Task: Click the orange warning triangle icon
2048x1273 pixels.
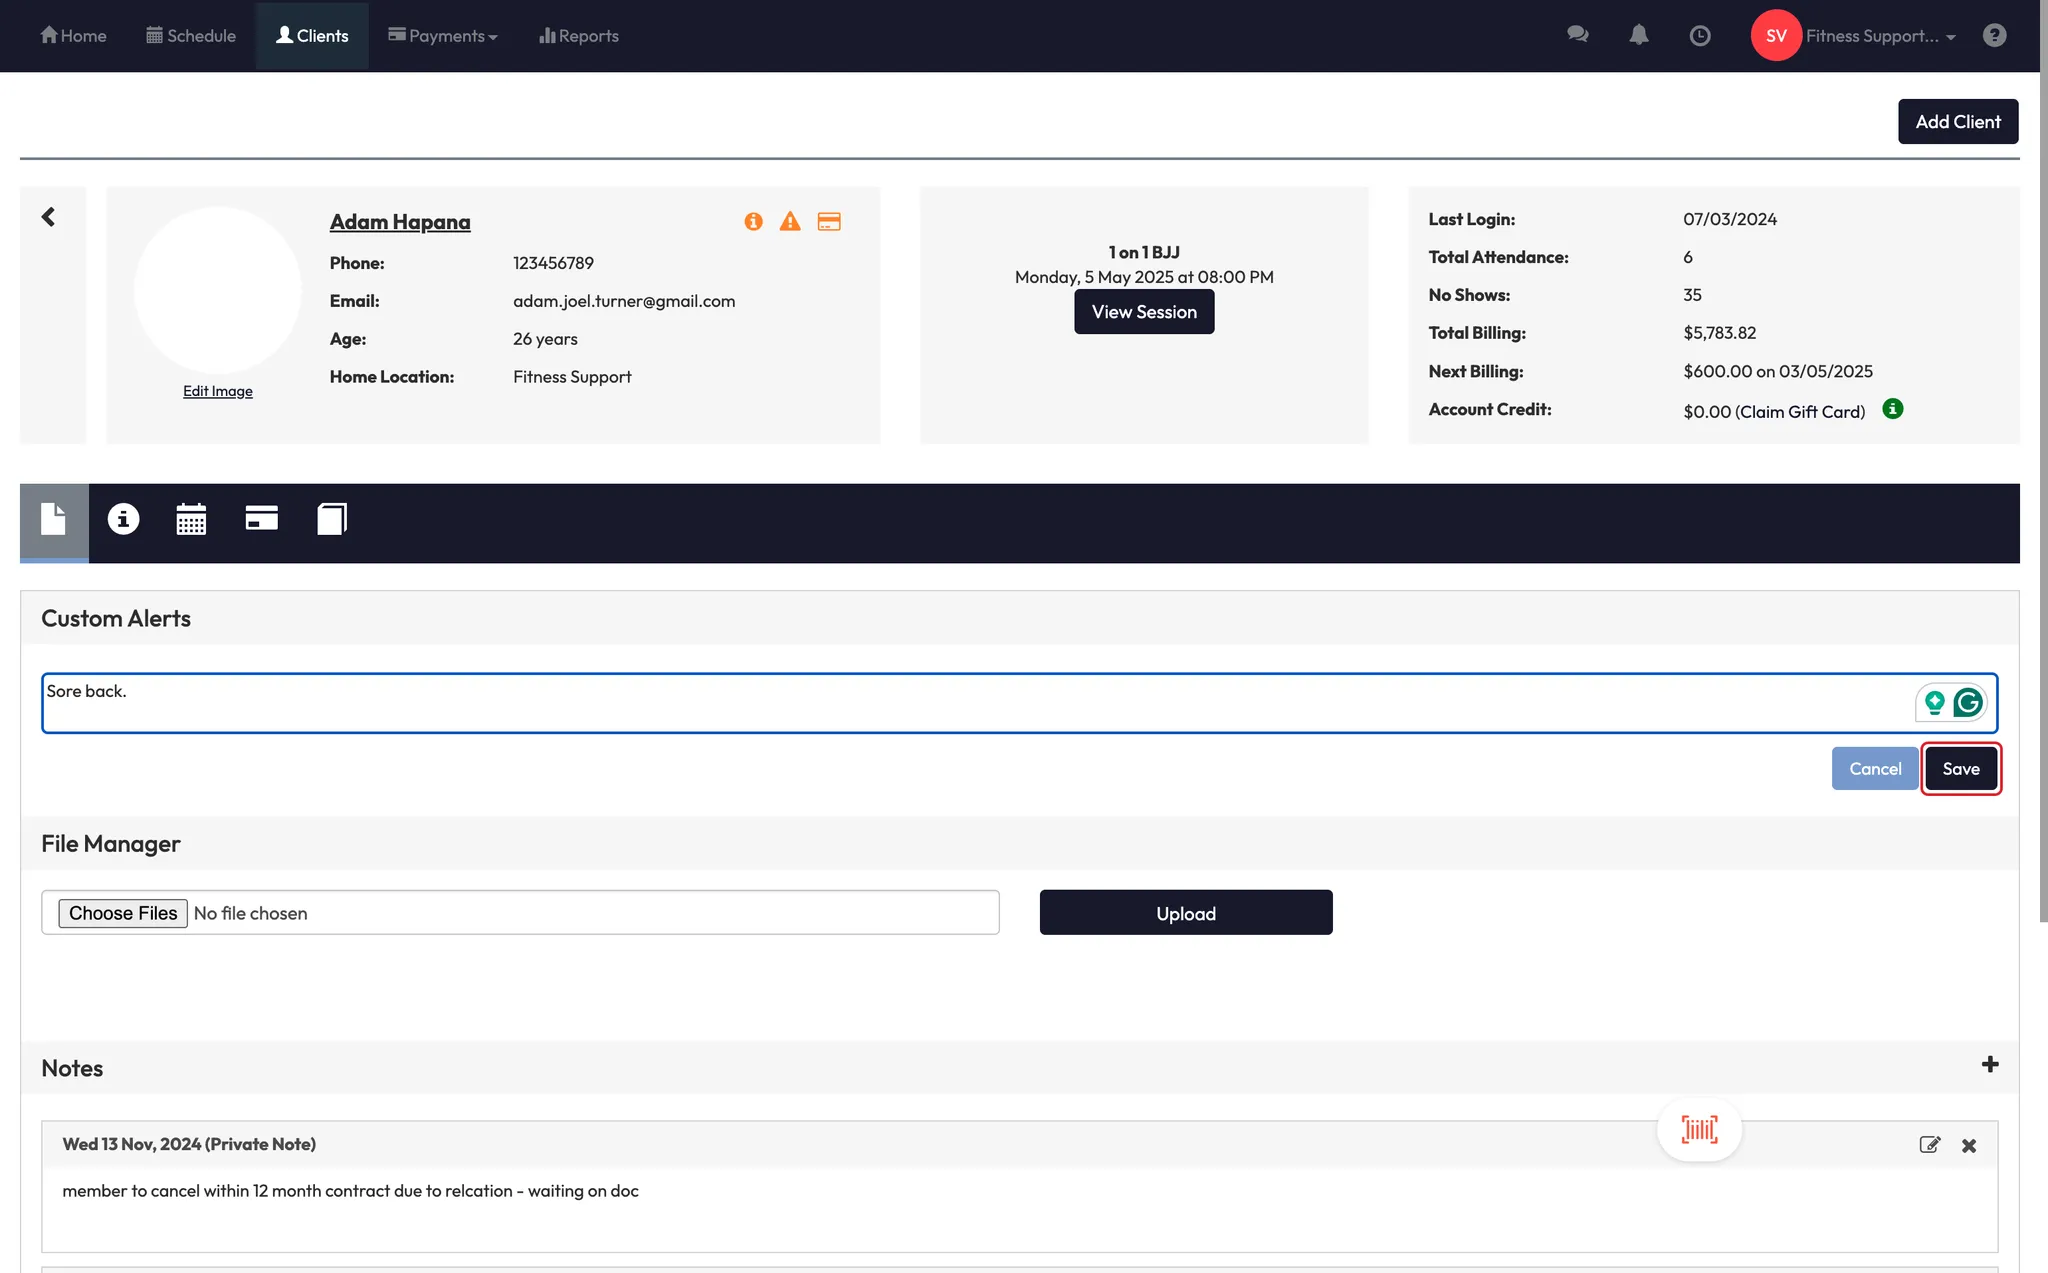Action: click(790, 222)
